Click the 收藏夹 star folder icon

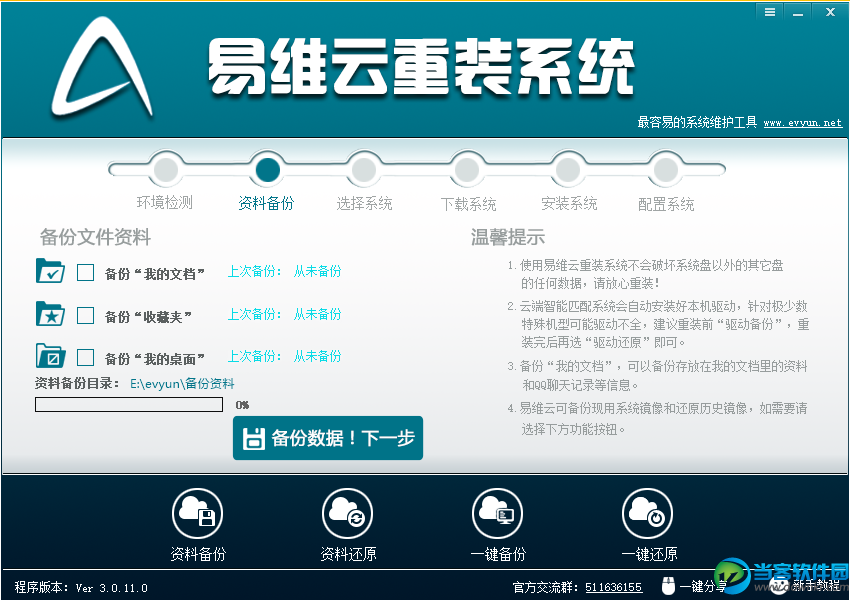(50, 314)
